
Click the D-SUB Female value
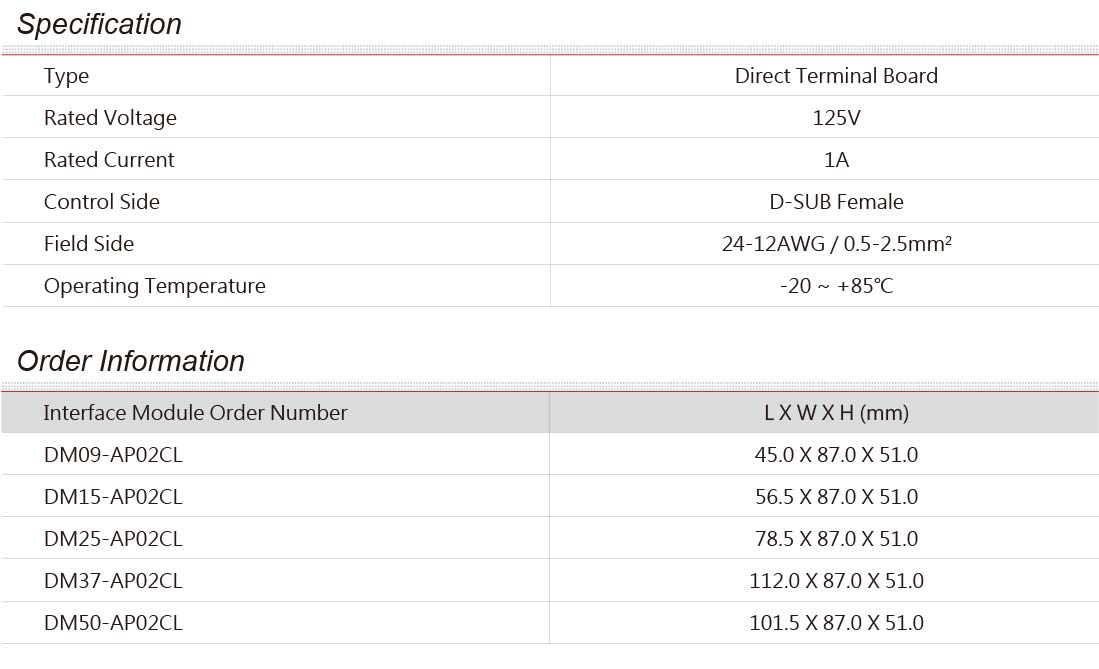click(x=836, y=201)
